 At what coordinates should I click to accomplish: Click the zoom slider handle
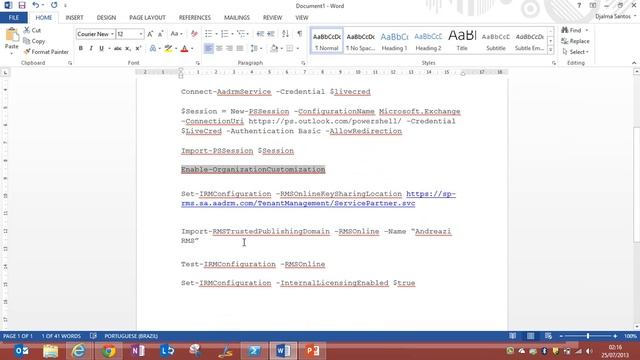tap(588, 336)
